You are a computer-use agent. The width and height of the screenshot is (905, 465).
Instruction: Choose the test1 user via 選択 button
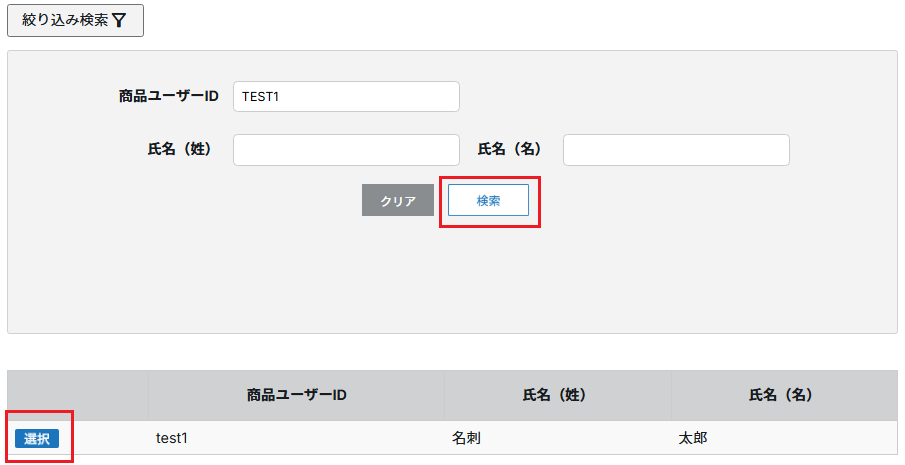coord(37,438)
